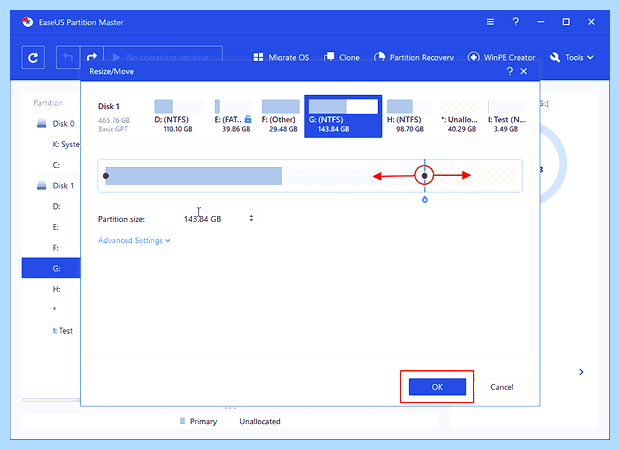This screenshot has height=450, width=620.
Task: Select D: in the sidebar list
Action: (x=57, y=206)
